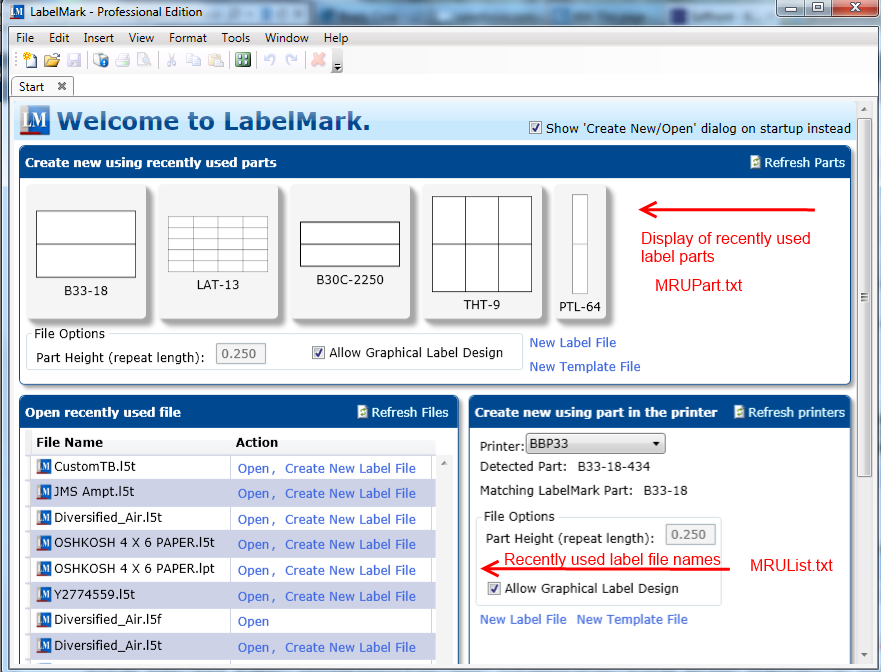Open the Format menu
This screenshot has width=881, height=672.
point(187,37)
